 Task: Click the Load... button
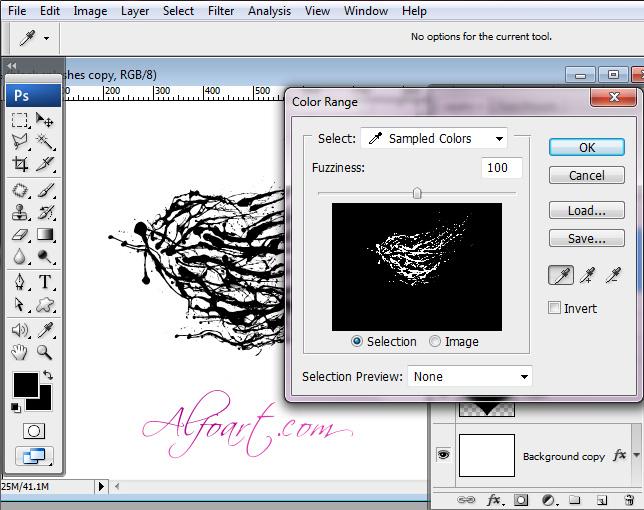pyautogui.click(x=586, y=210)
